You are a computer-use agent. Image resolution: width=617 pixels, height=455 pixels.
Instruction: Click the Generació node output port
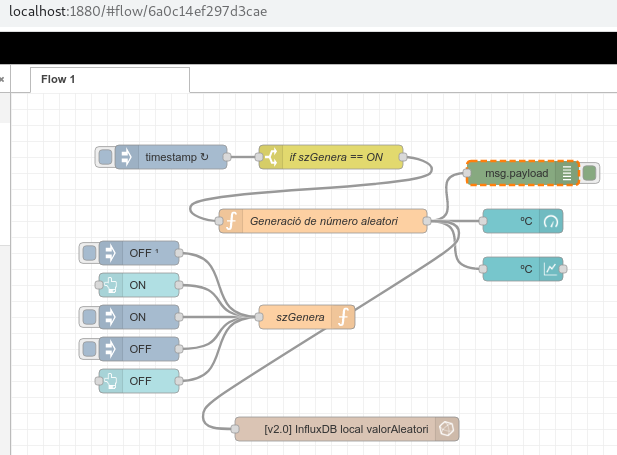pos(427,221)
